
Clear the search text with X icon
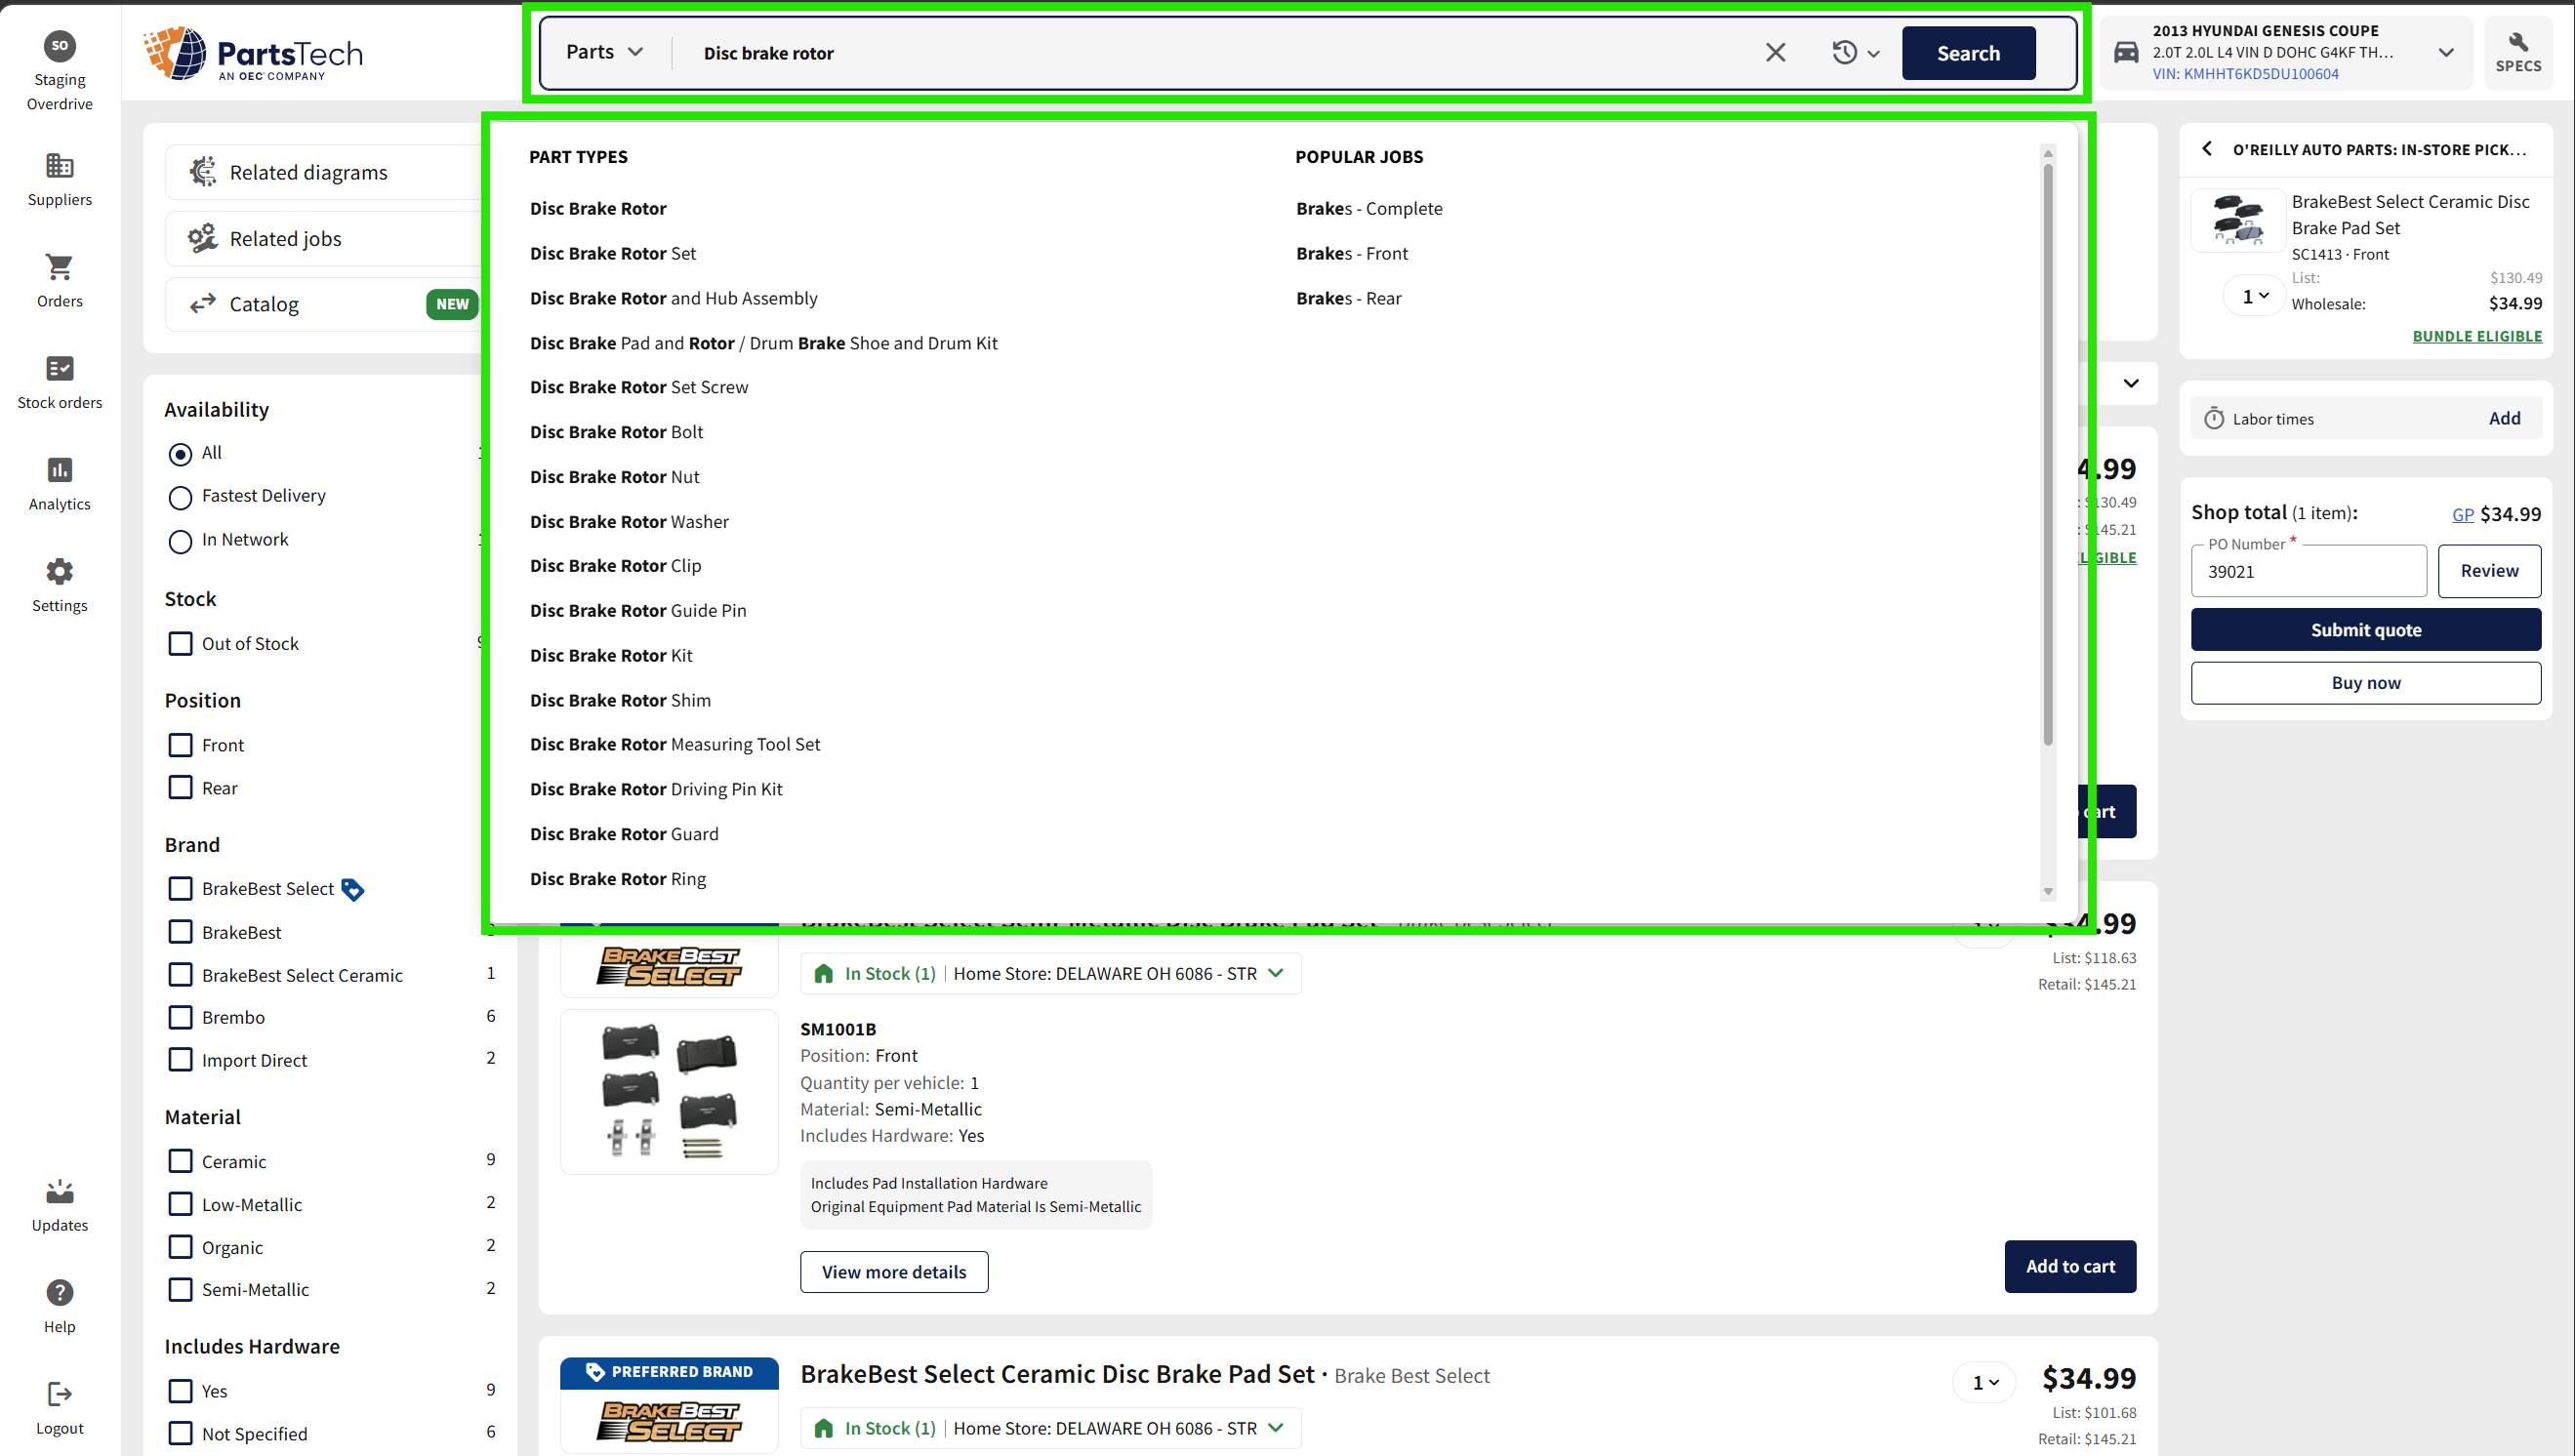click(1775, 53)
